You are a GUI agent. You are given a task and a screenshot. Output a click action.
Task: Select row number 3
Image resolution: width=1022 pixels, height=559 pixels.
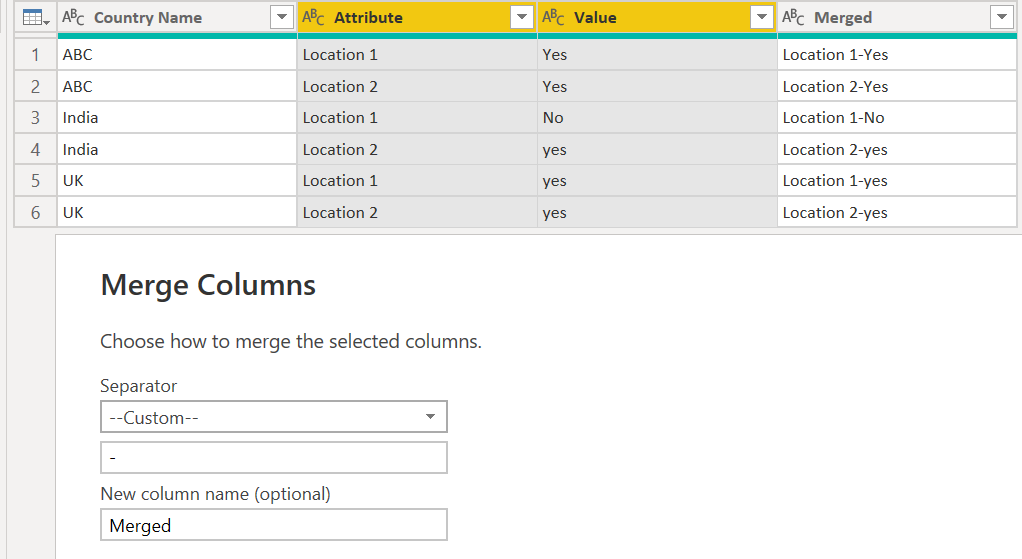click(x=36, y=118)
